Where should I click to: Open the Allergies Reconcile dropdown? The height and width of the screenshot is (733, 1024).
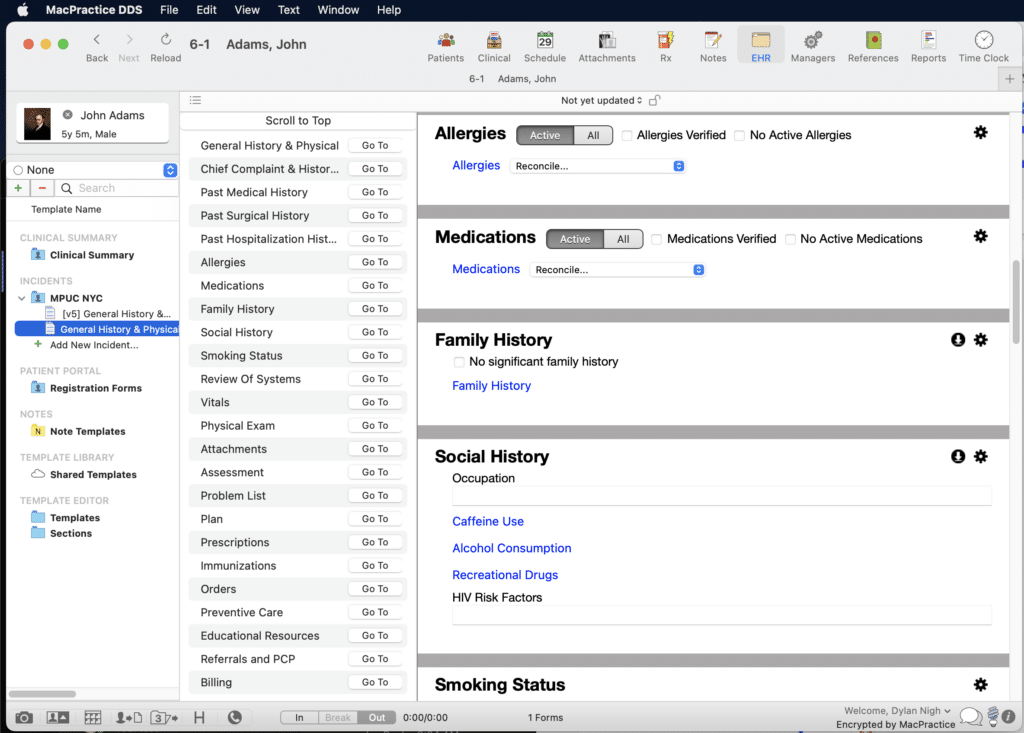point(598,166)
